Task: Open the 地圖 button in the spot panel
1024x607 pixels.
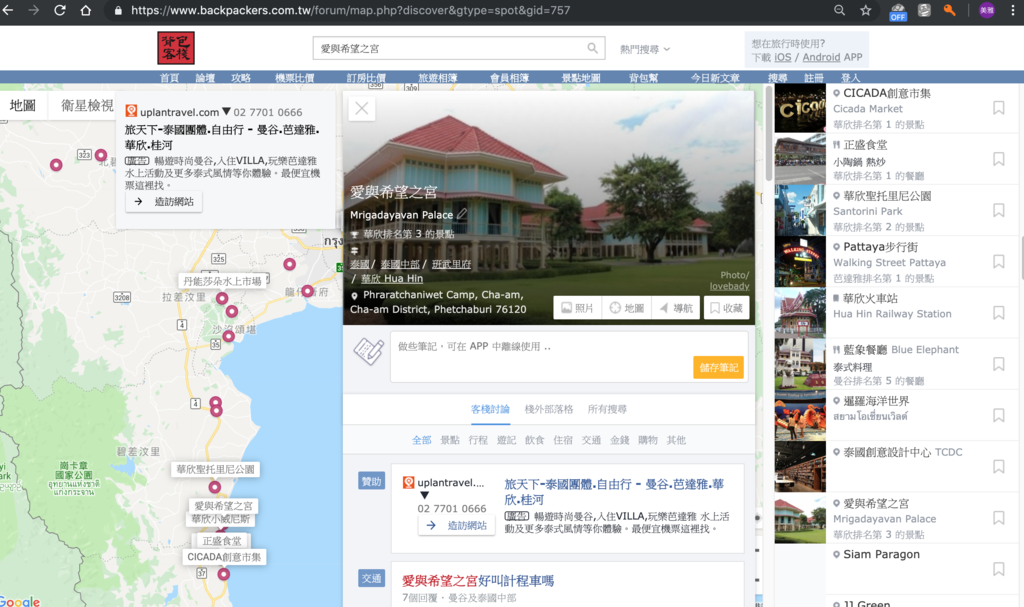Action: [x=626, y=308]
